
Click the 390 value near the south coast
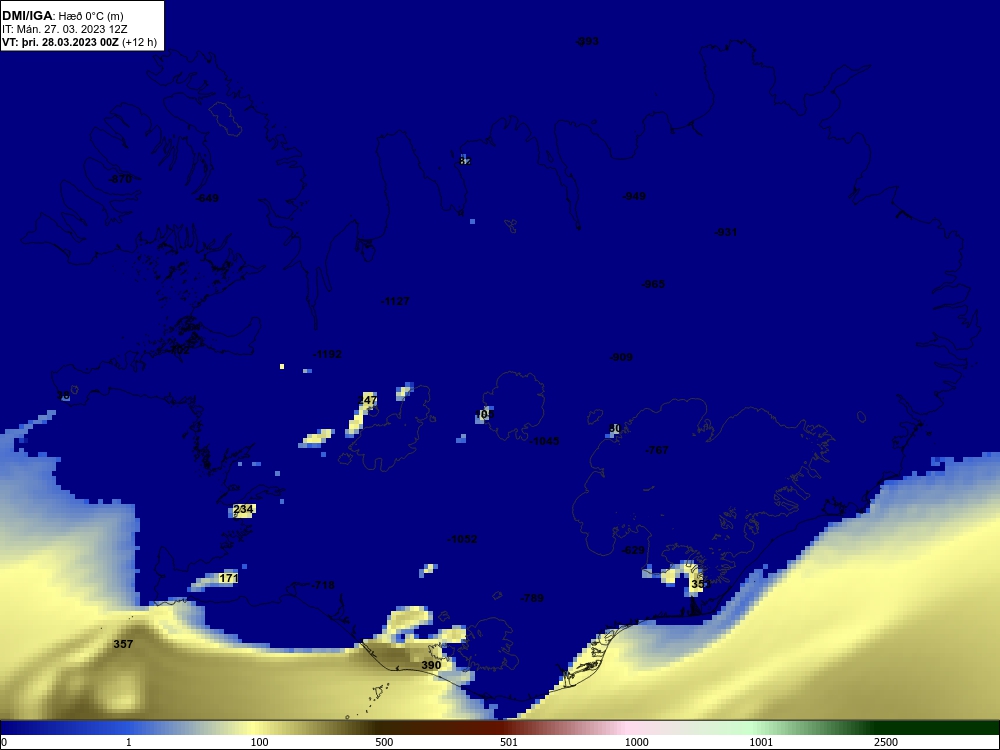tap(431, 665)
